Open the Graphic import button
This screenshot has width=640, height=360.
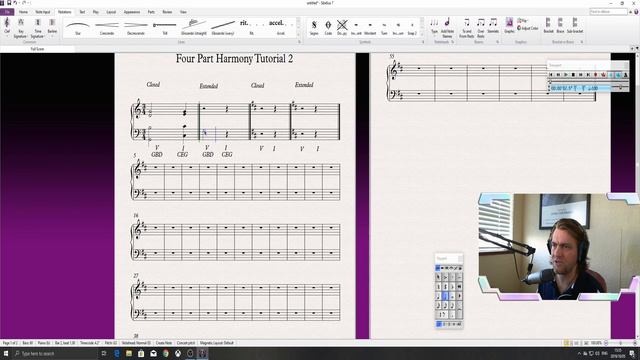coord(509,26)
